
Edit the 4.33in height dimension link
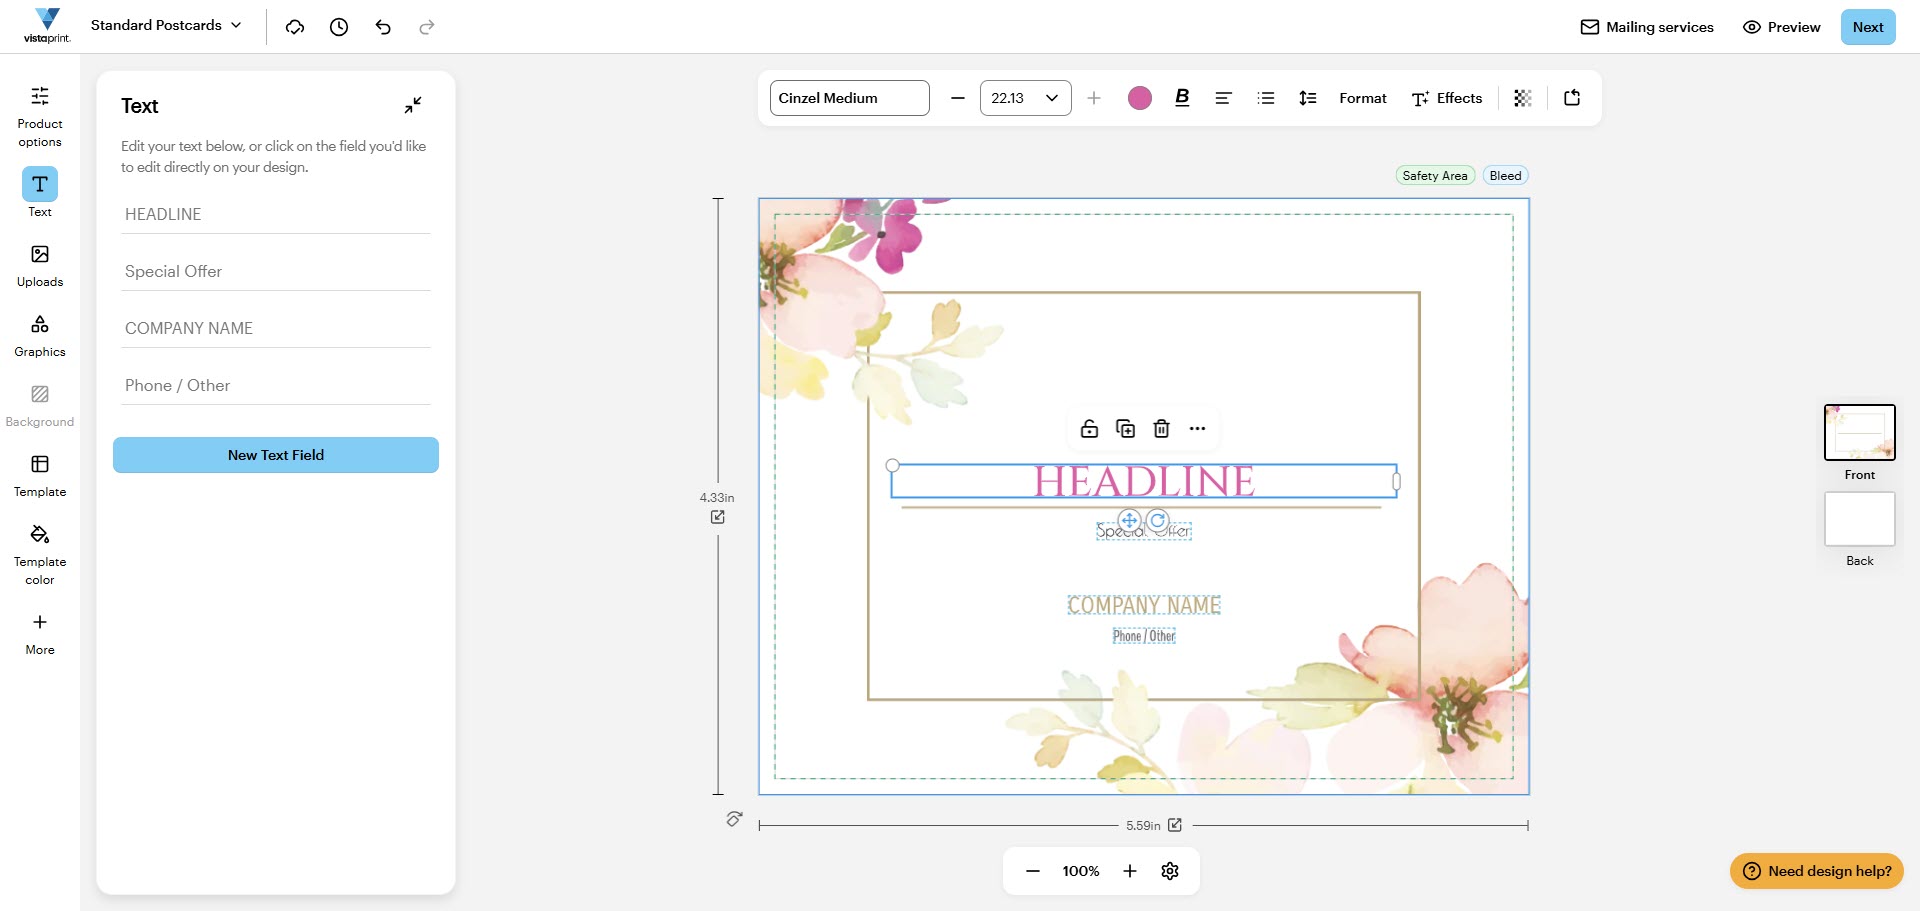coord(718,517)
